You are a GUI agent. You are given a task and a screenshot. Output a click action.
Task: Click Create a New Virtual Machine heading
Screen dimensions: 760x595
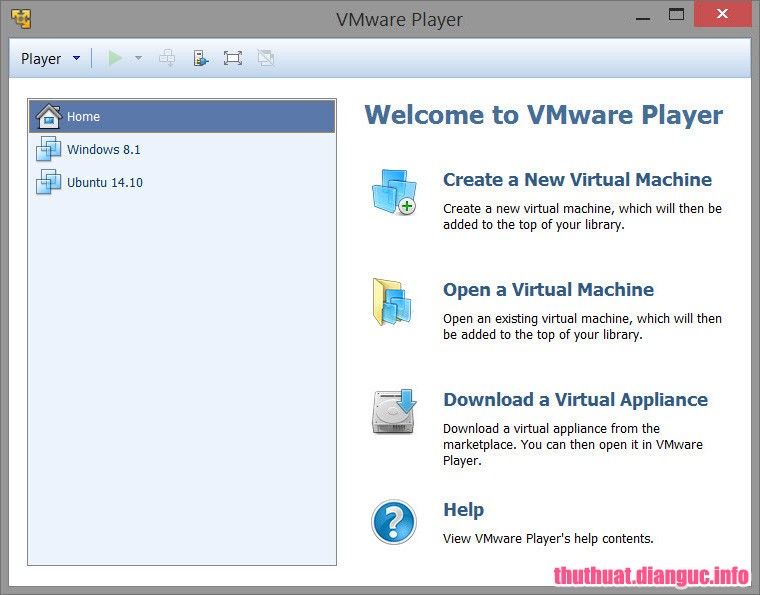tap(577, 180)
